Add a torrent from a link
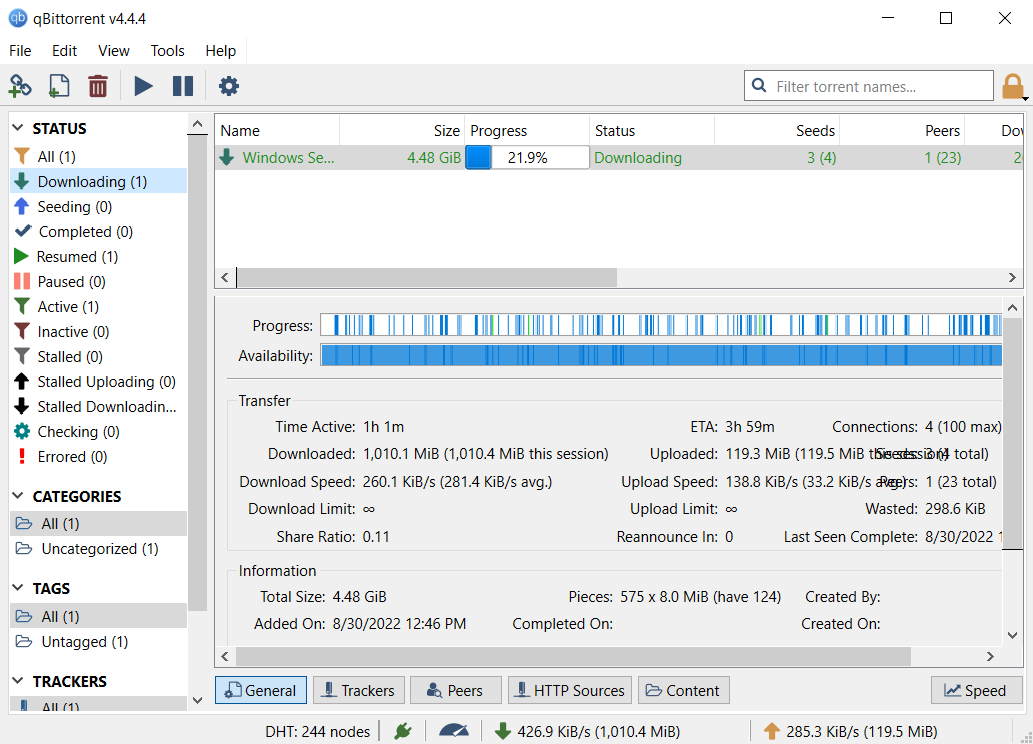Viewport: 1033px width, 744px height. tap(20, 86)
